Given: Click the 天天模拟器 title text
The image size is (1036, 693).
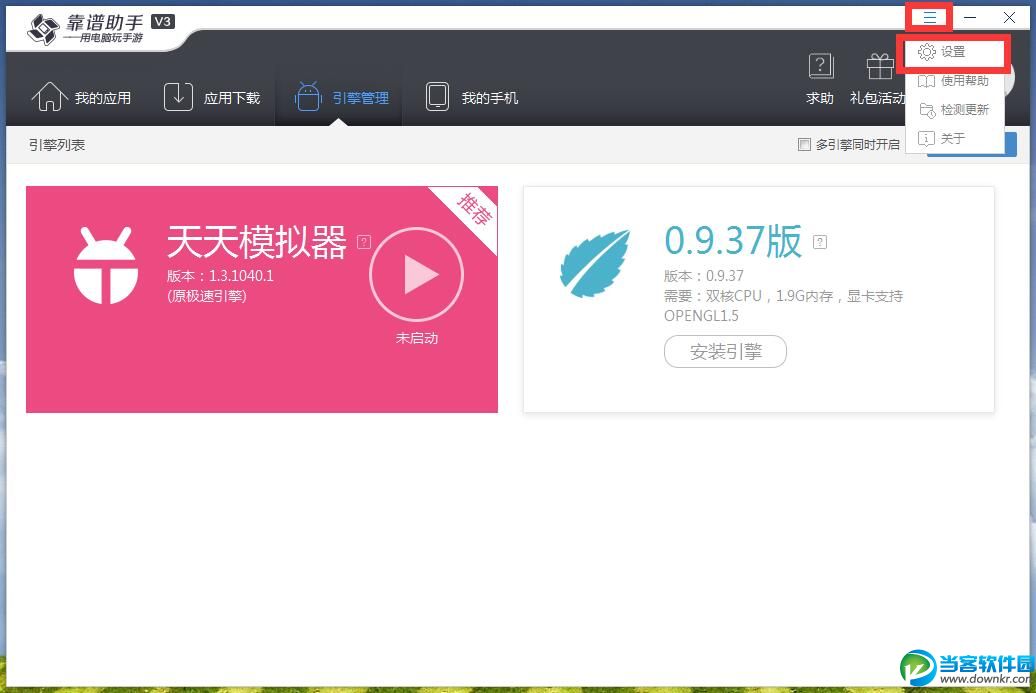Looking at the screenshot, I should [256, 242].
